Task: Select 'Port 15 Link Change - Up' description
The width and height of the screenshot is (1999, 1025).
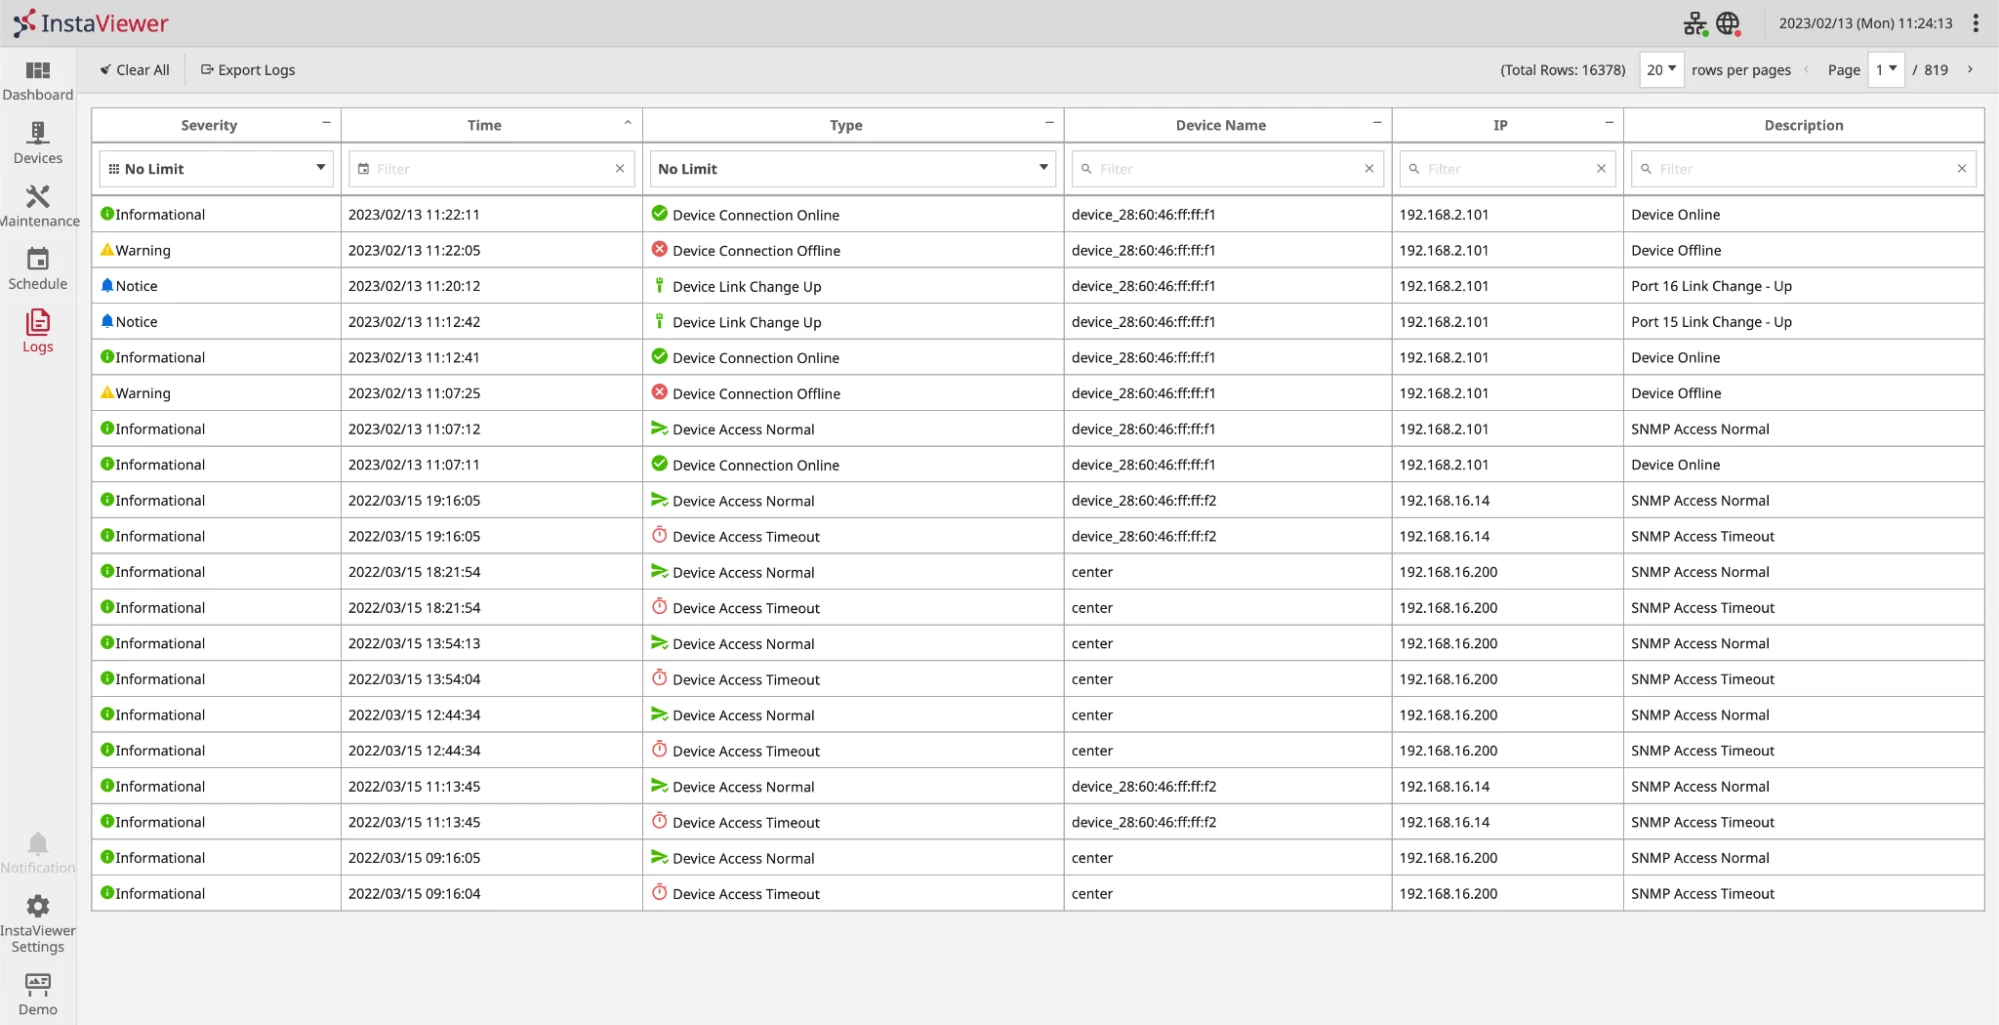Action: [x=1711, y=322]
